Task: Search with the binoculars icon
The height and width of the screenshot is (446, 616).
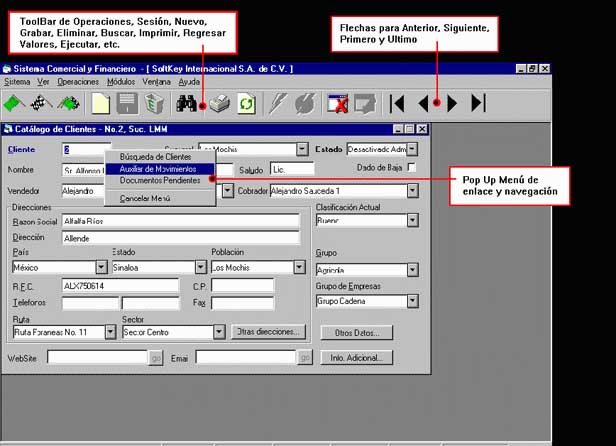Action: pos(186,103)
